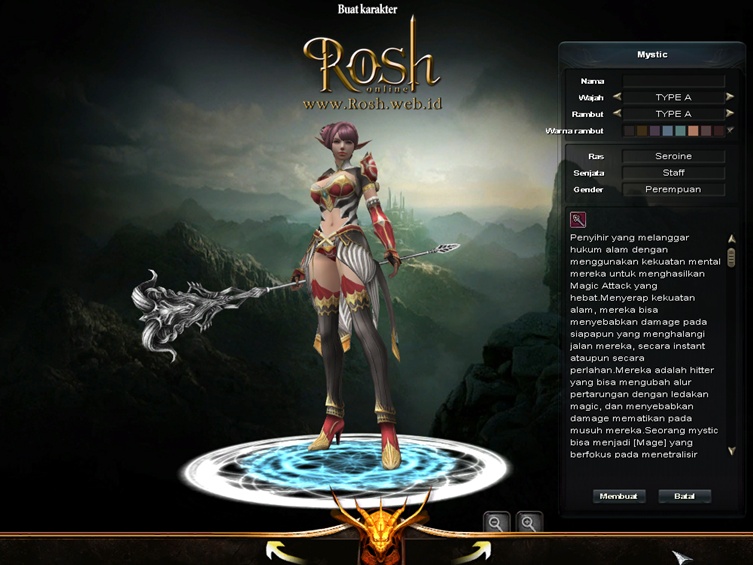Click the Gender Perempuan field
753x565 pixels.
click(673, 189)
